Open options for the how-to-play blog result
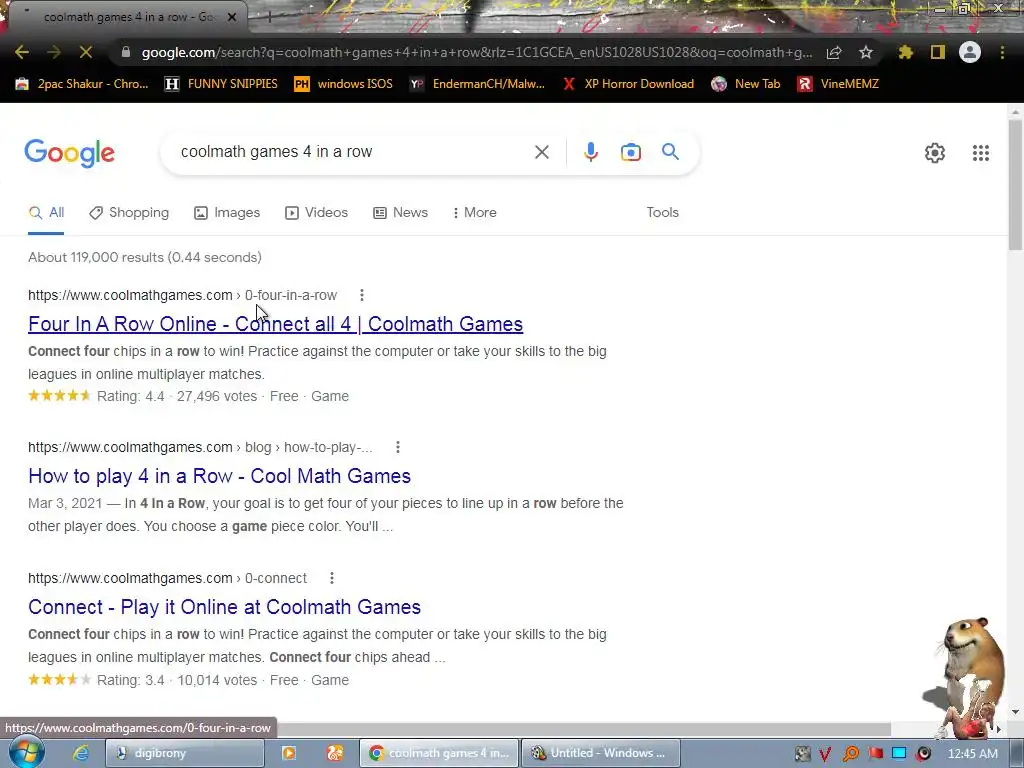The height and width of the screenshot is (768, 1024). (398, 447)
